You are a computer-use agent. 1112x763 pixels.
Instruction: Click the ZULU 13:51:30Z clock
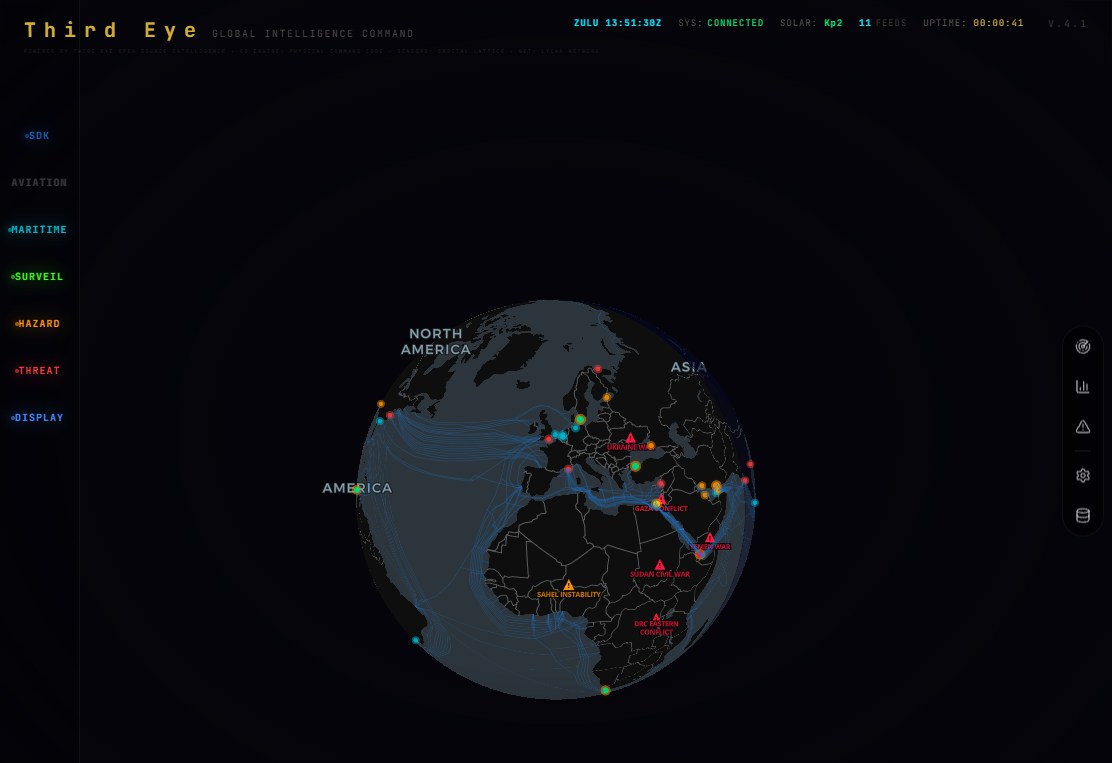pyautogui.click(x=617, y=23)
